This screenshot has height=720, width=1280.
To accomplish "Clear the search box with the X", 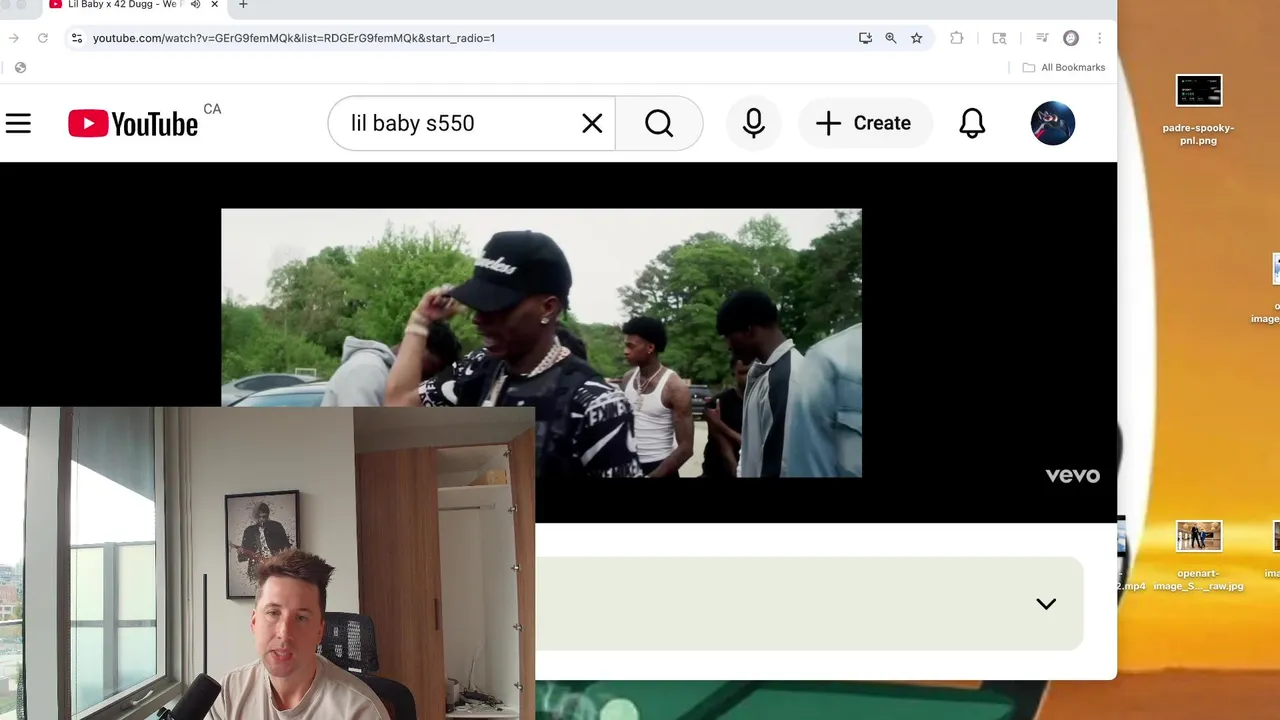I will click(x=592, y=123).
